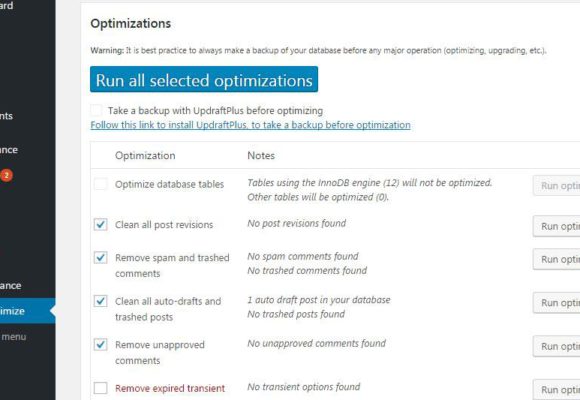Run optimization for expired transient options
The height and width of the screenshot is (400, 580).
(x=557, y=390)
